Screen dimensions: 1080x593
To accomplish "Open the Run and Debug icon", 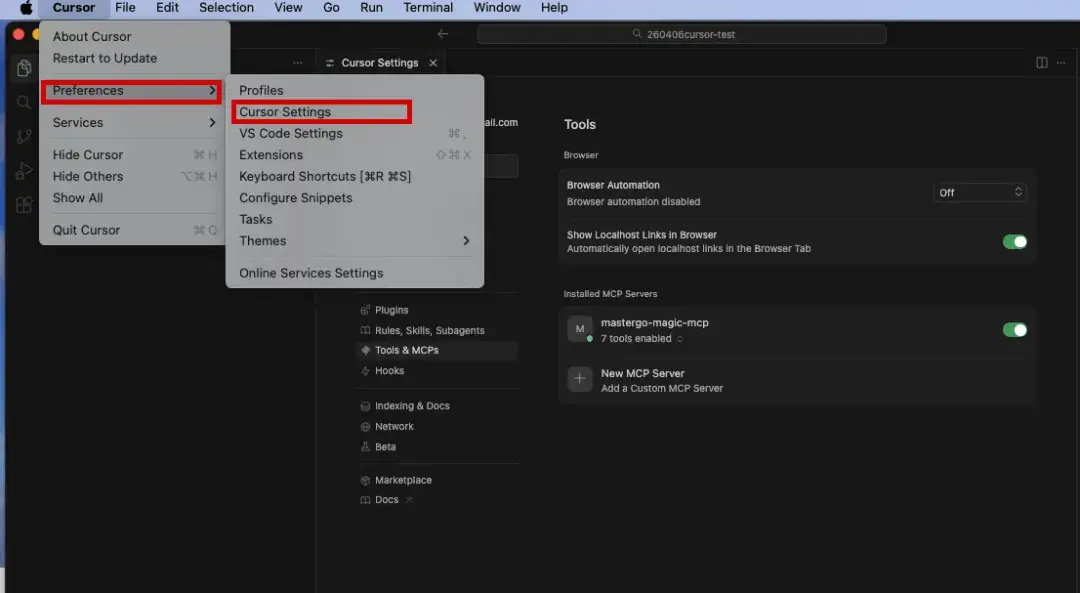I will [x=24, y=171].
